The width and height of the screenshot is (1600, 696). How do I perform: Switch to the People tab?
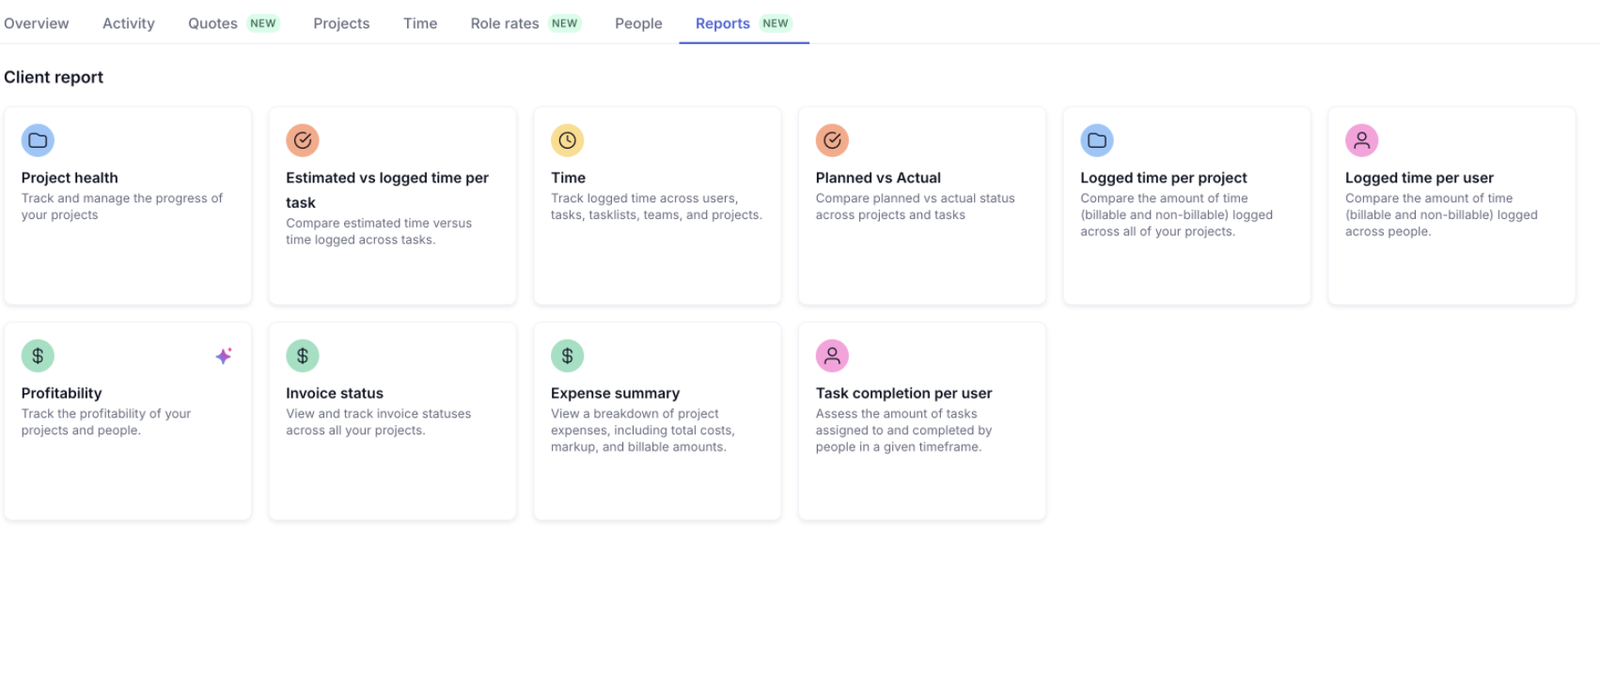point(638,23)
